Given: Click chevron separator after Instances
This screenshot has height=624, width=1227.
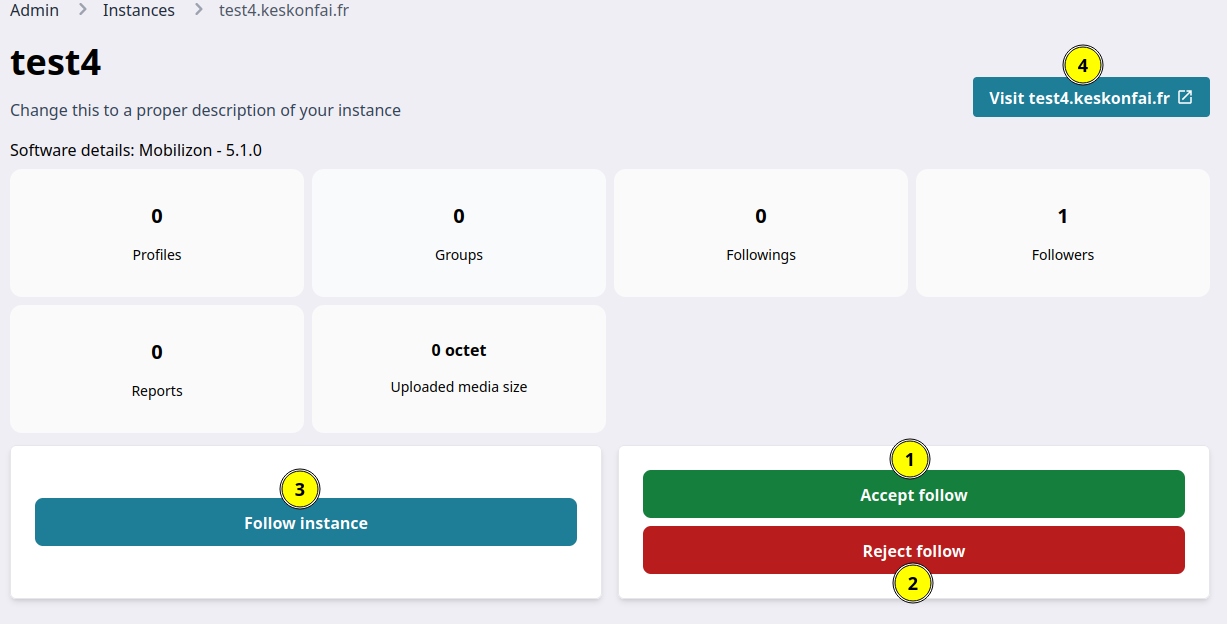Looking at the screenshot, I should [198, 10].
